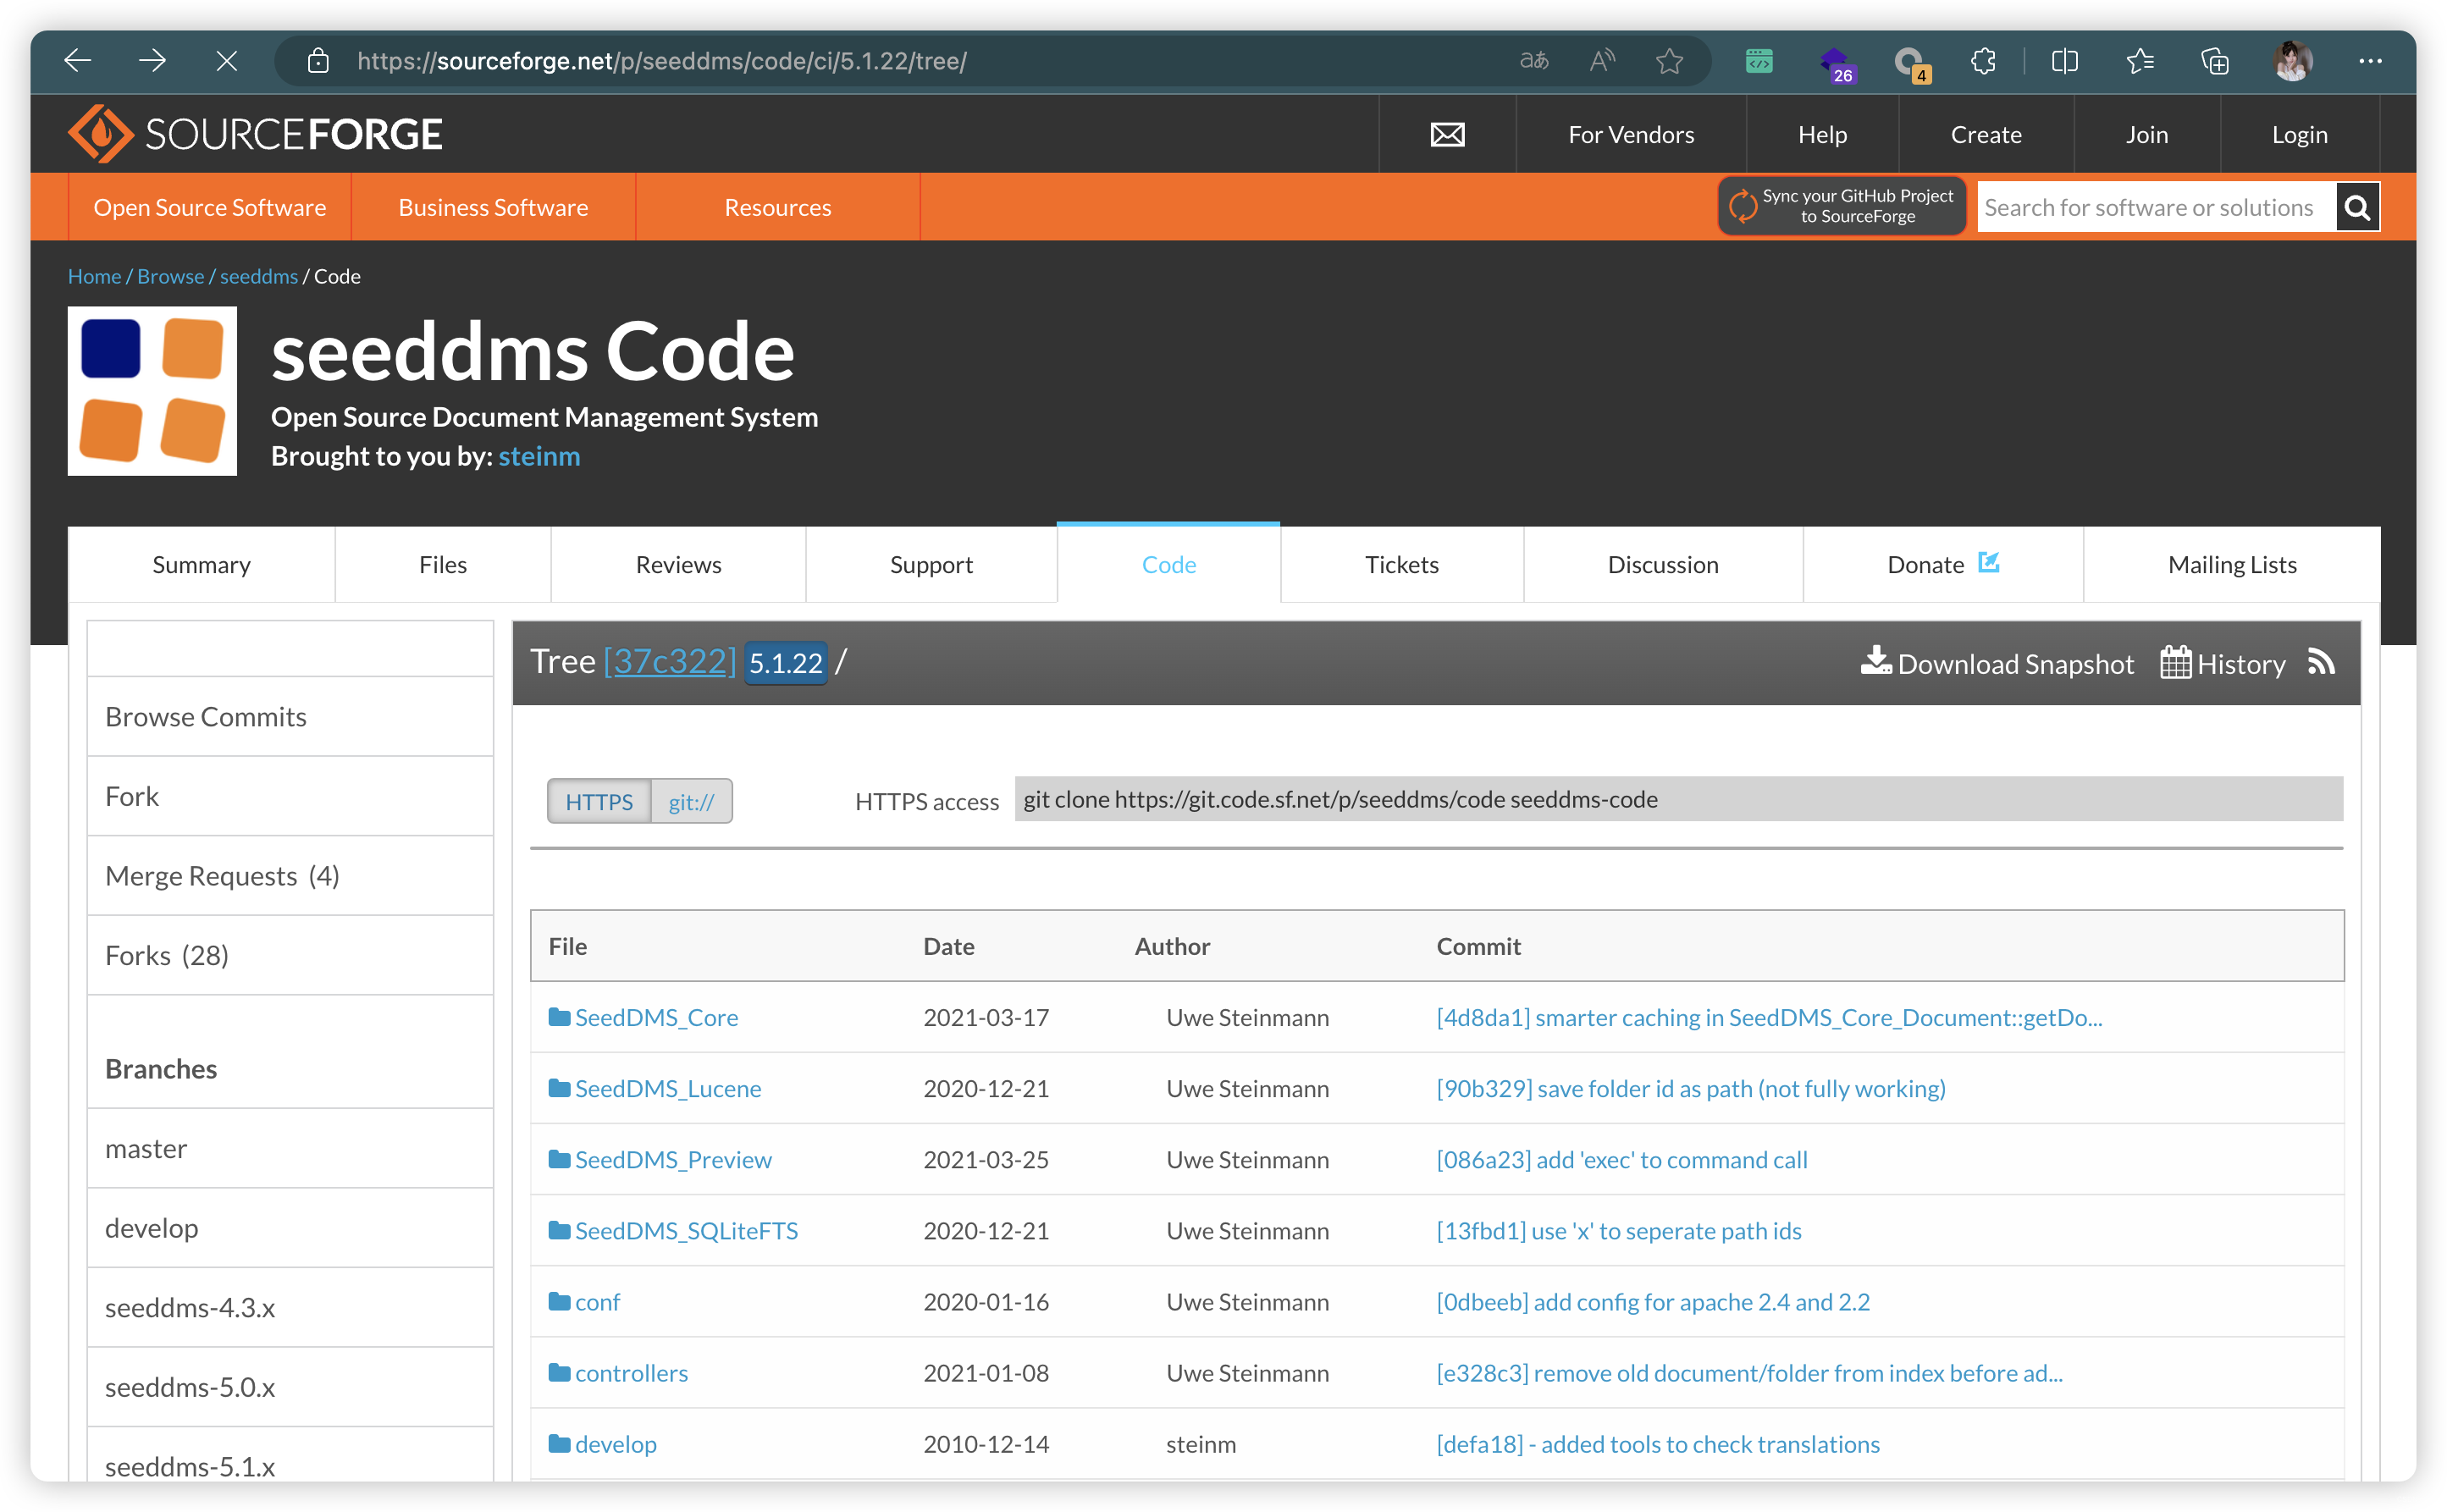The image size is (2447, 1512).
Task: Go back using browser back arrow
Action: [x=77, y=61]
